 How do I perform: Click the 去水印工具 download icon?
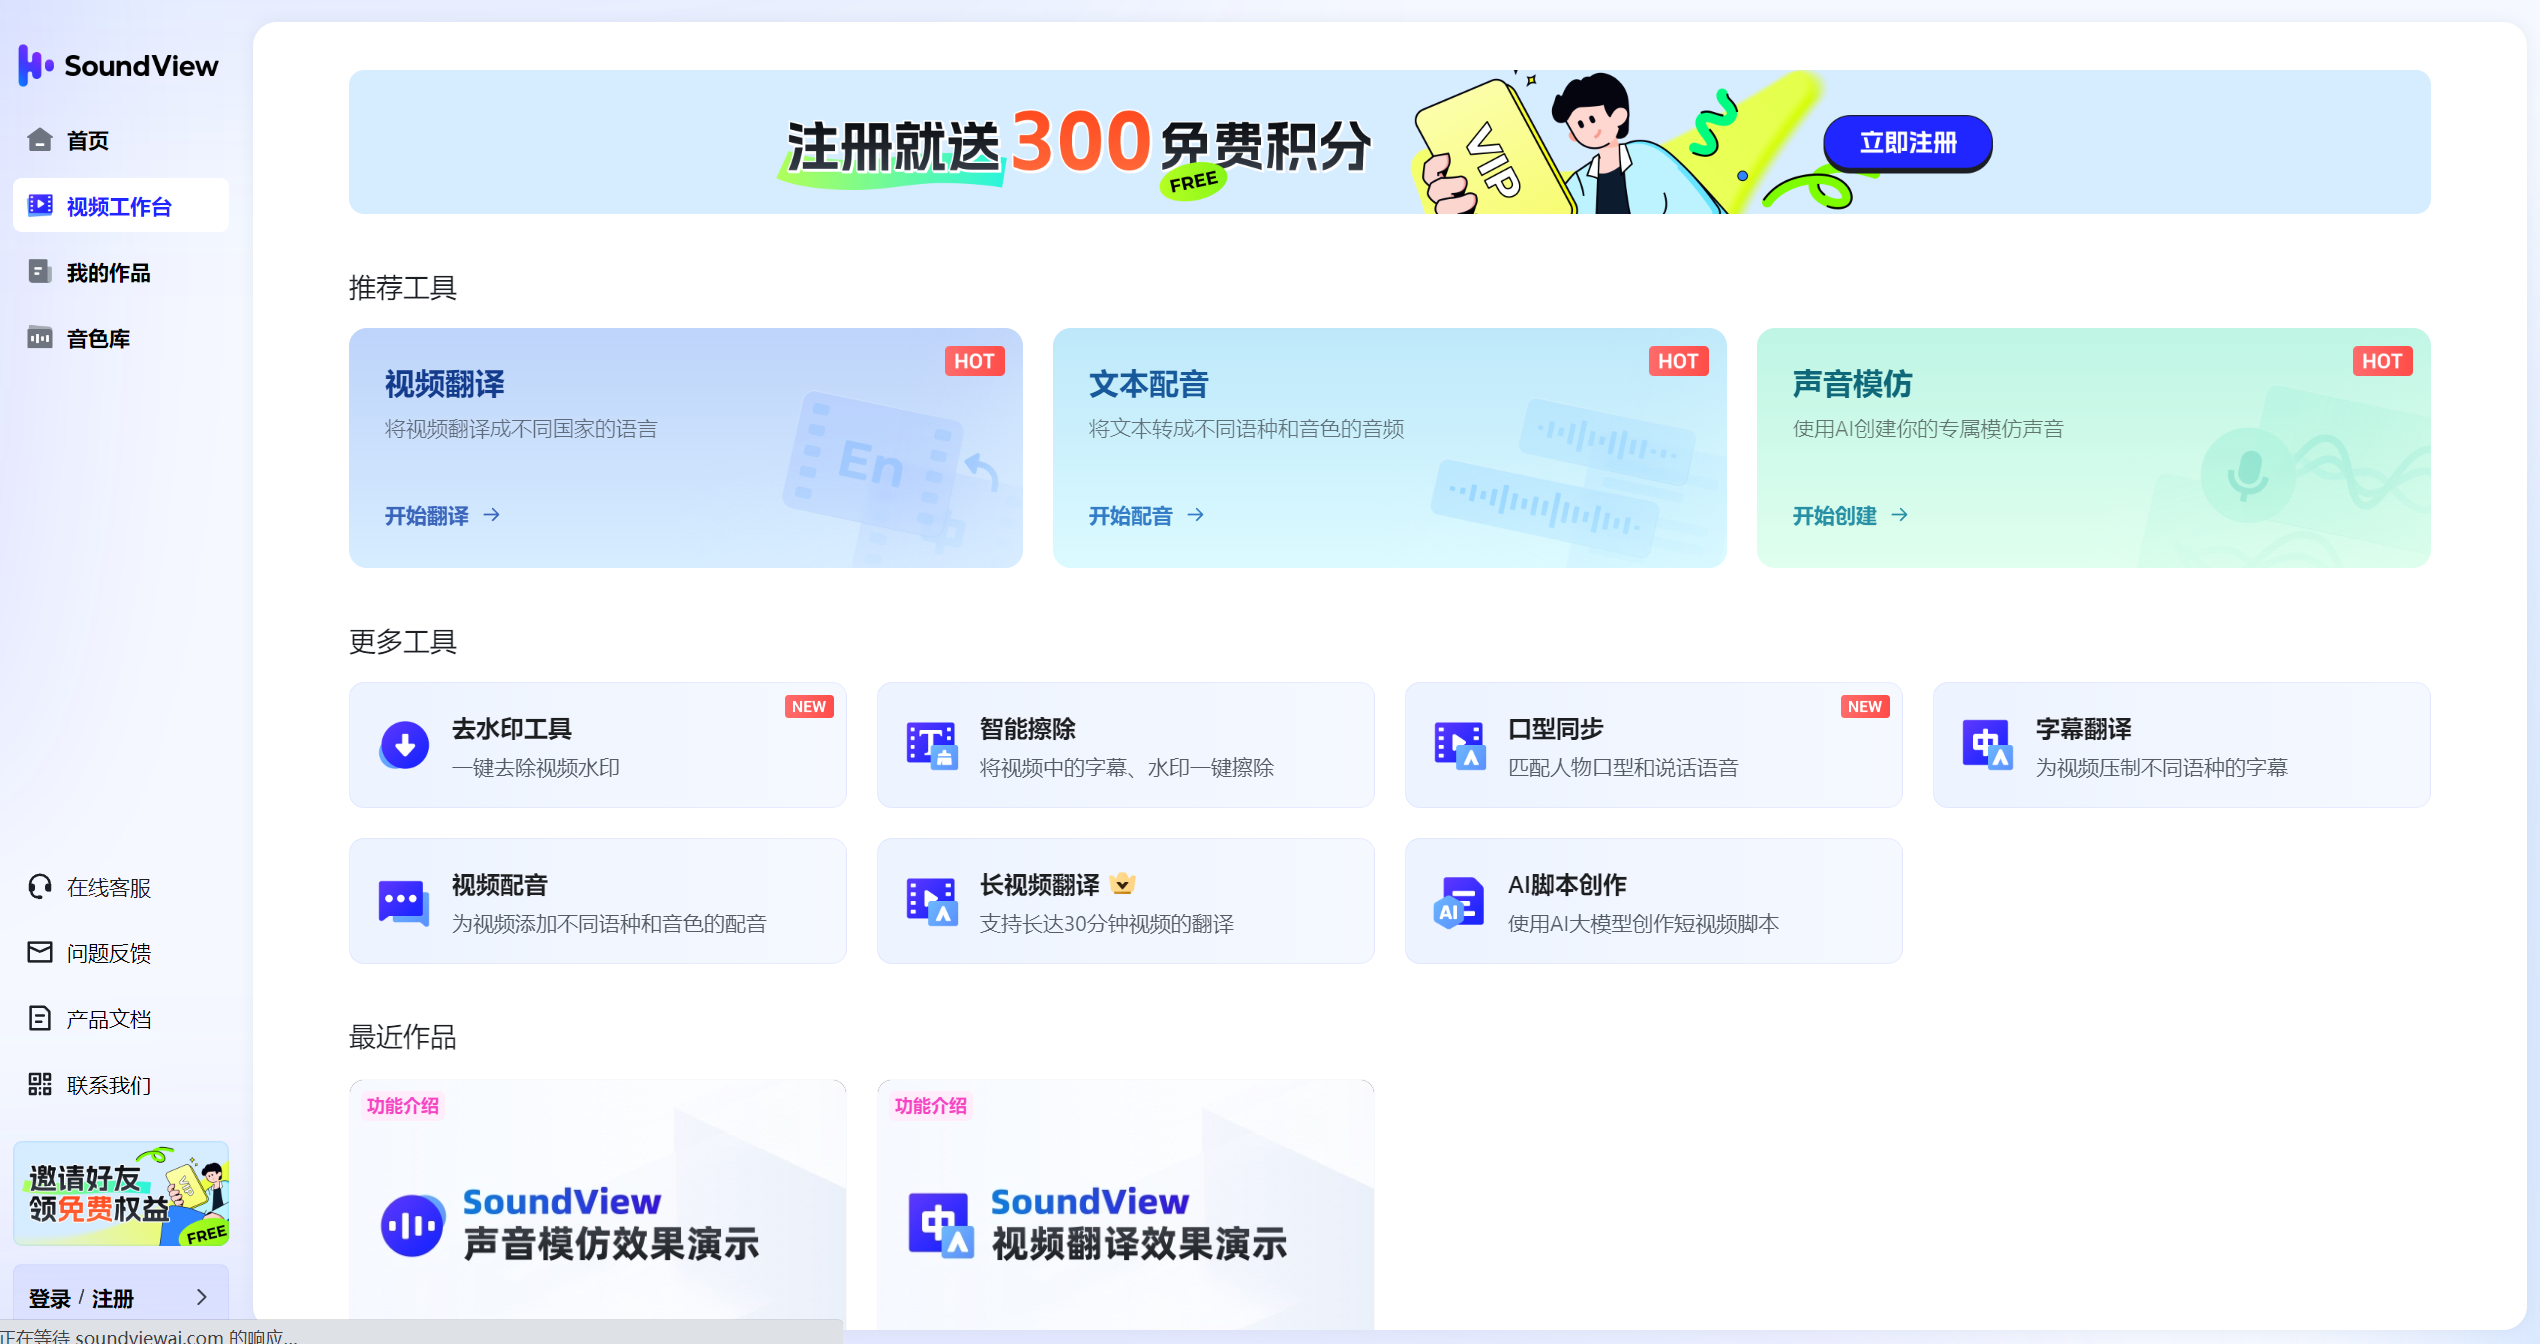click(404, 745)
